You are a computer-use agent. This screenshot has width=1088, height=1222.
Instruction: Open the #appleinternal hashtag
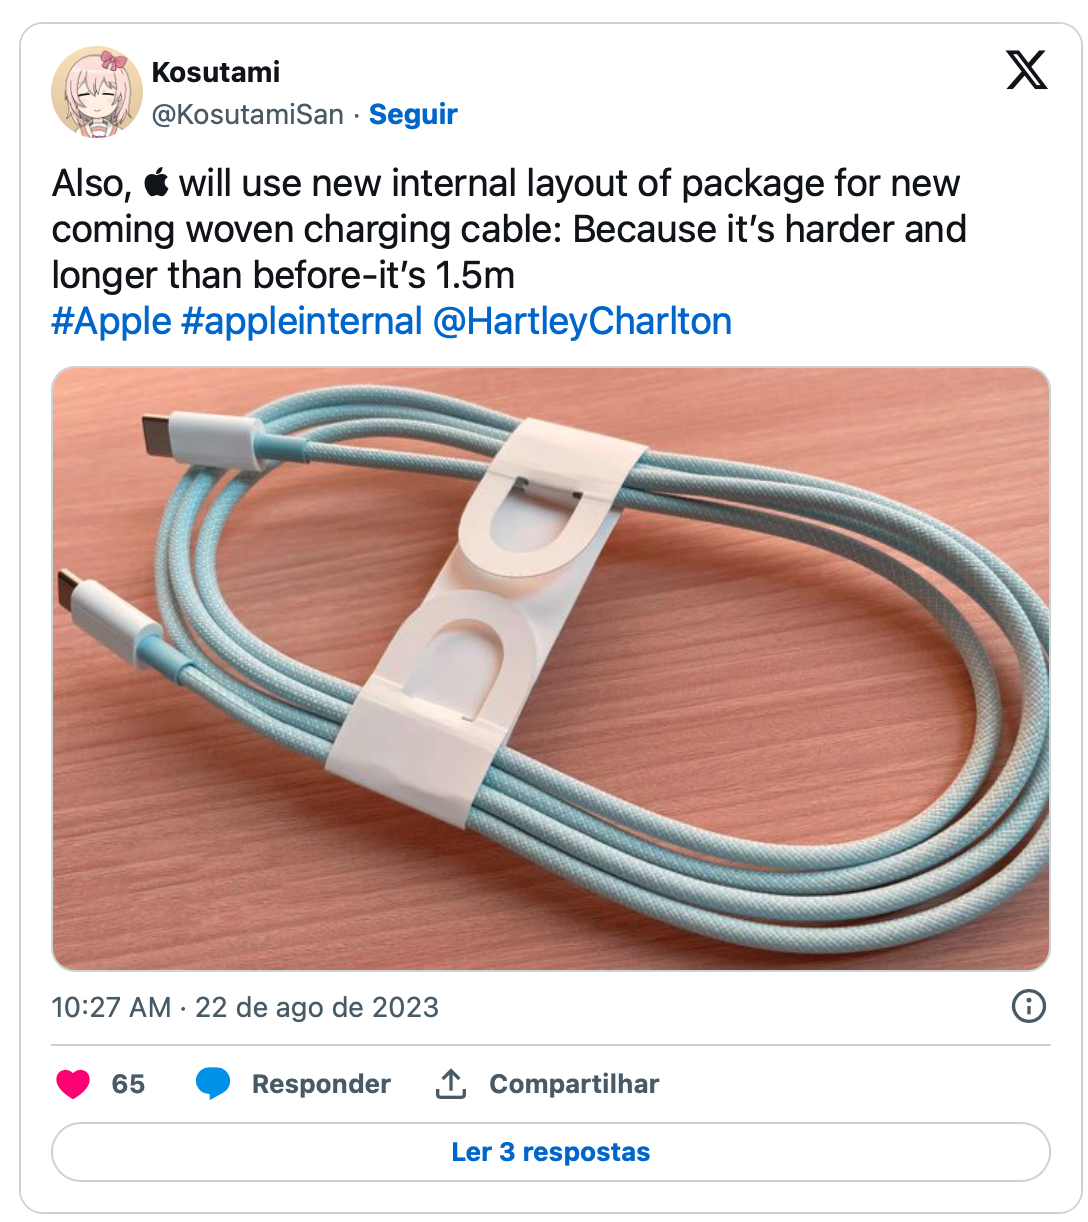302,321
